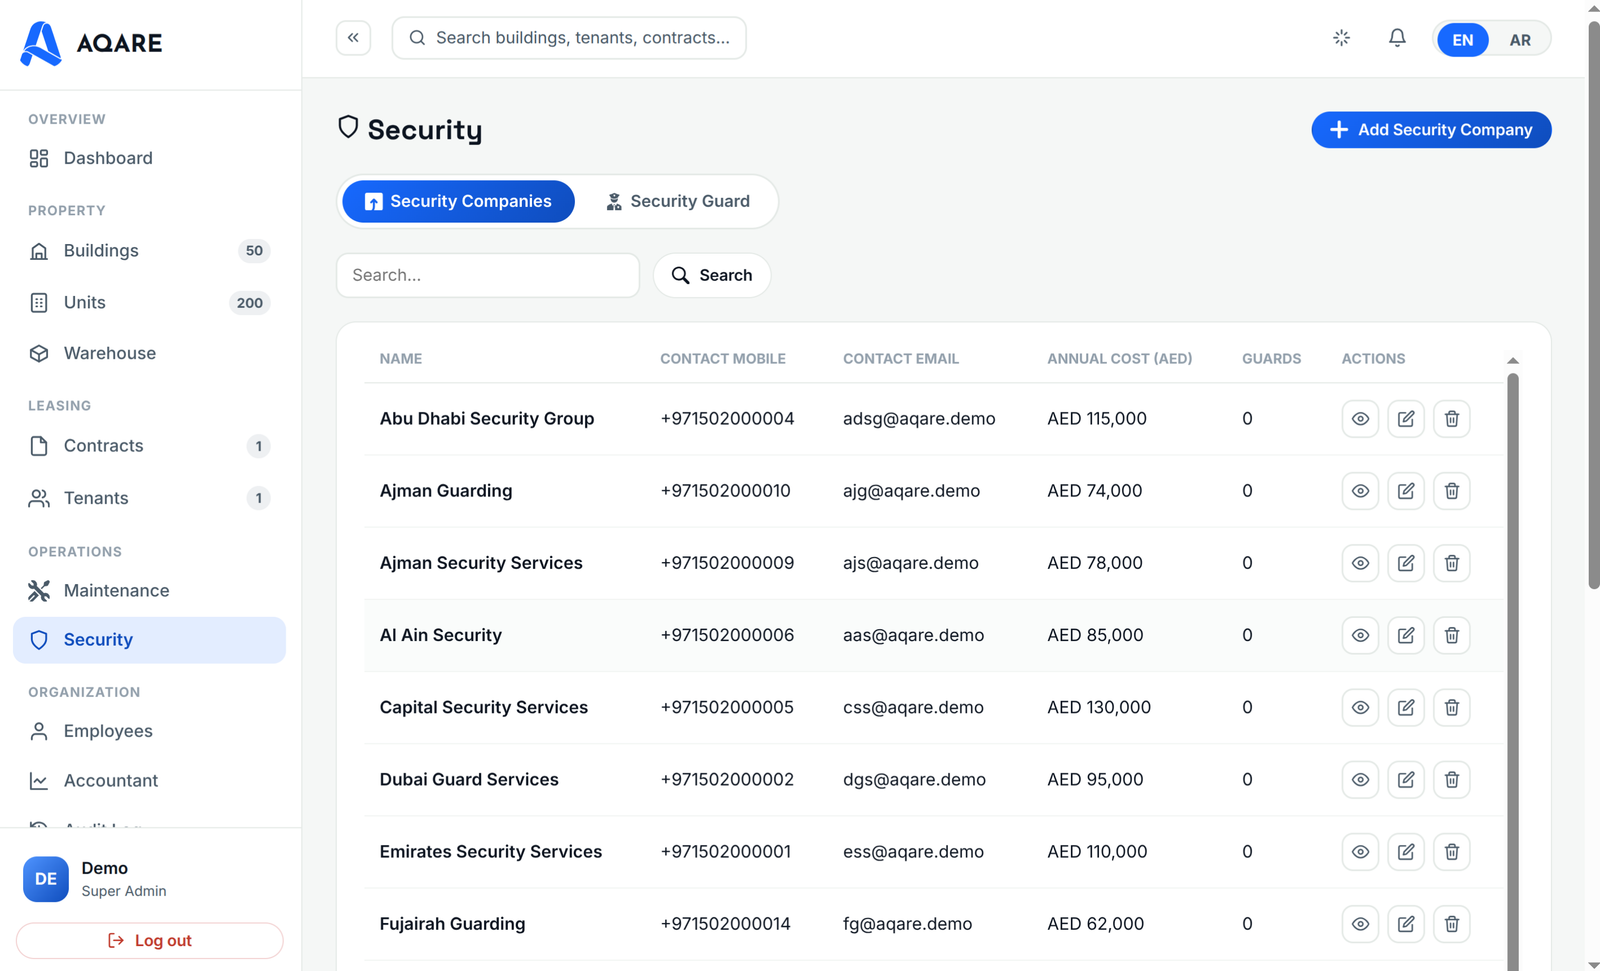Image resolution: width=1600 pixels, height=971 pixels.
Task: Click the Name column header
Action: point(401,359)
